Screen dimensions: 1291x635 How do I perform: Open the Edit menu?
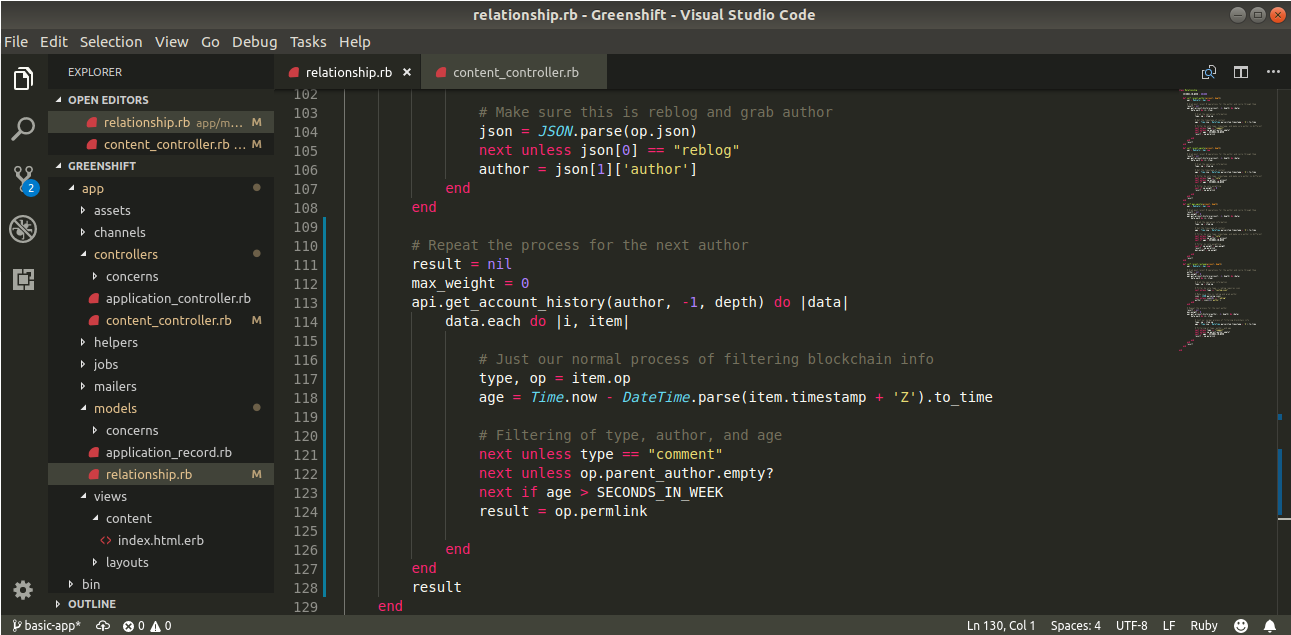[54, 42]
